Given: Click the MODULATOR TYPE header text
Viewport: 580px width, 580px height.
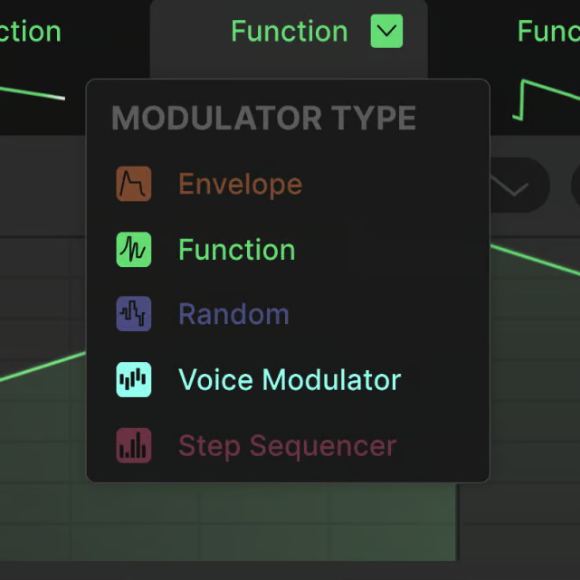Looking at the screenshot, I should tap(264, 118).
